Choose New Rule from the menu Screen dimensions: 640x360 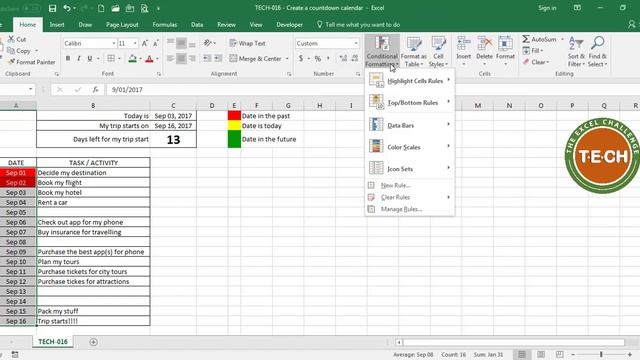(409, 185)
